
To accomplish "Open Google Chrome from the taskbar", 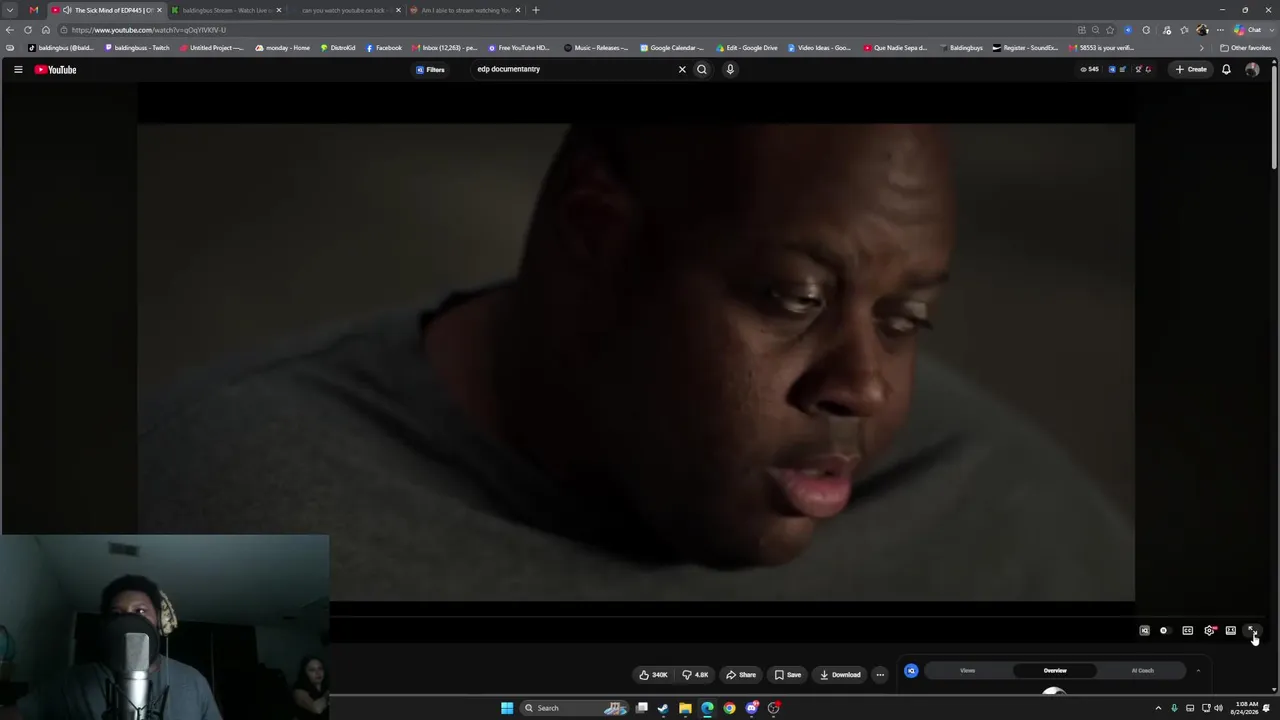I will (x=729, y=708).
